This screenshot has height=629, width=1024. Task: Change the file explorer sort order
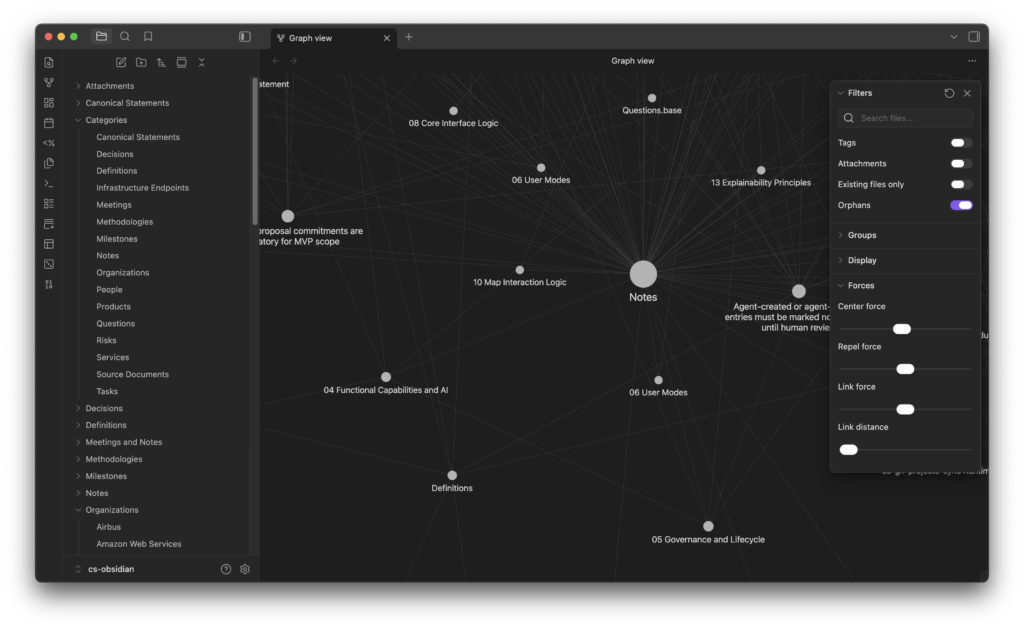160,62
